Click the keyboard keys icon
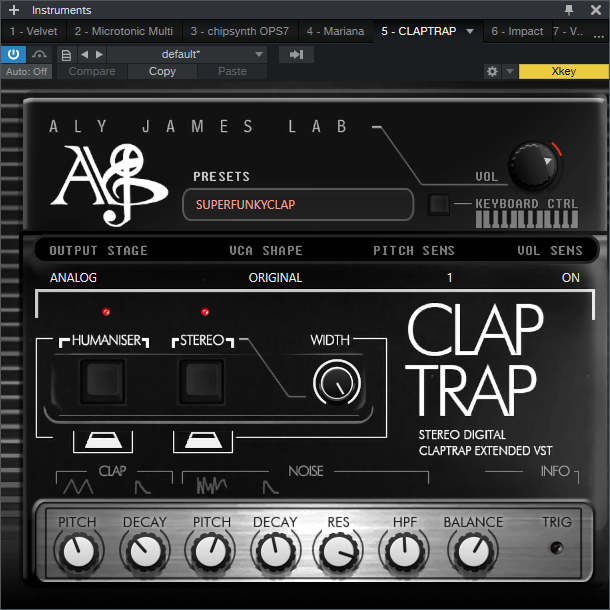This screenshot has width=610, height=610. 527,219
